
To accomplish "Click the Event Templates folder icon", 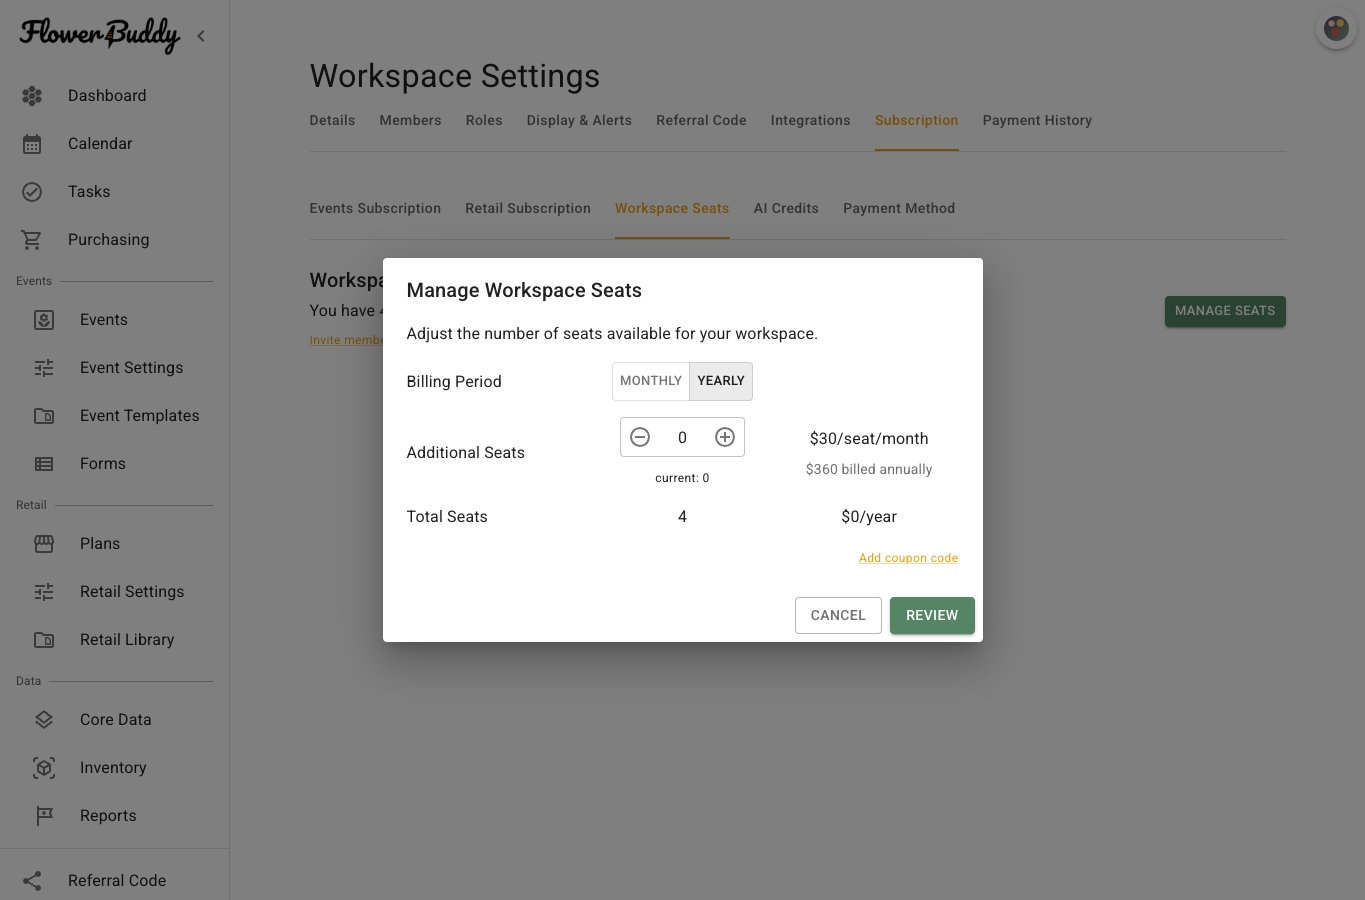I will 44,416.
